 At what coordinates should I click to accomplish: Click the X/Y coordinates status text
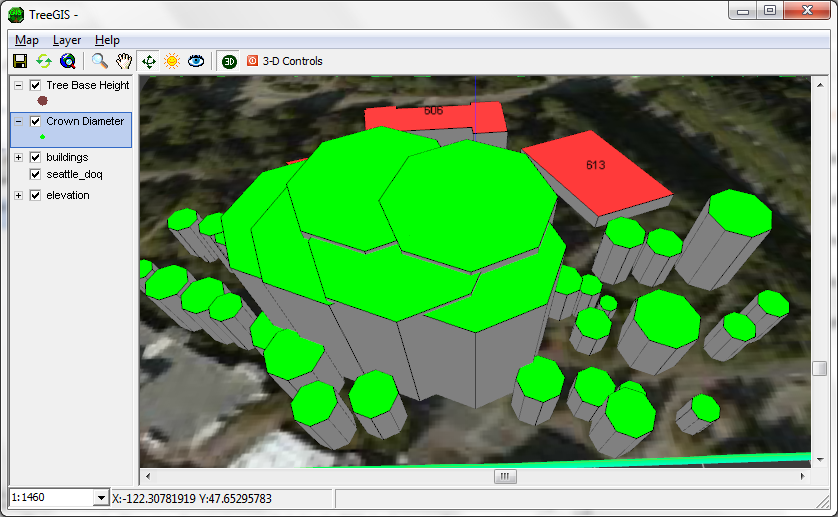192,499
